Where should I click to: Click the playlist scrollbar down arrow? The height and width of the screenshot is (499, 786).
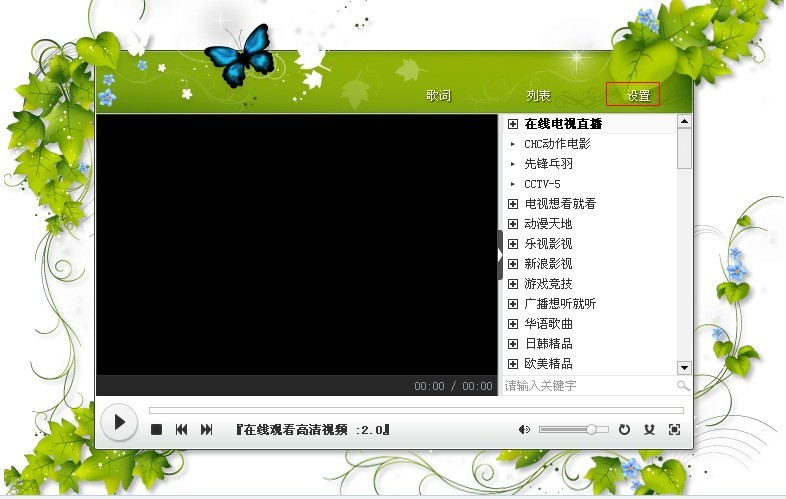(x=684, y=368)
